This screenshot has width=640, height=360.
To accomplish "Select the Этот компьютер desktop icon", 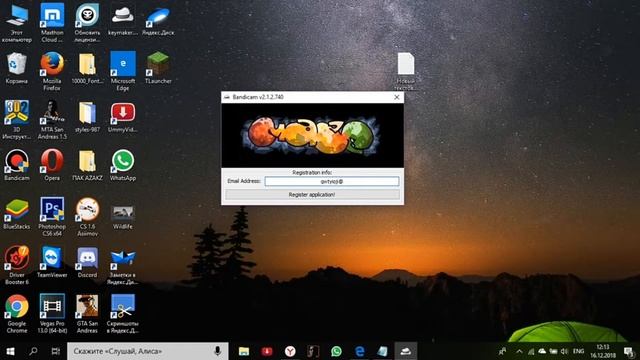I will (x=17, y=22).
